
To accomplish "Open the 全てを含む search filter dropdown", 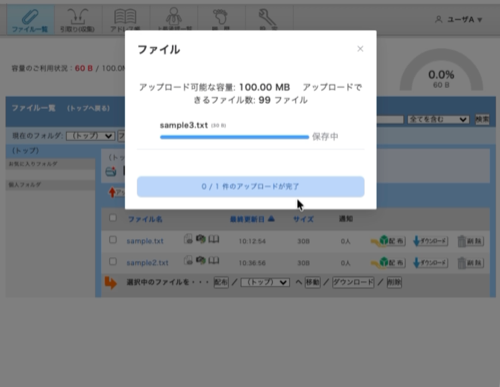I will (438, 119).
